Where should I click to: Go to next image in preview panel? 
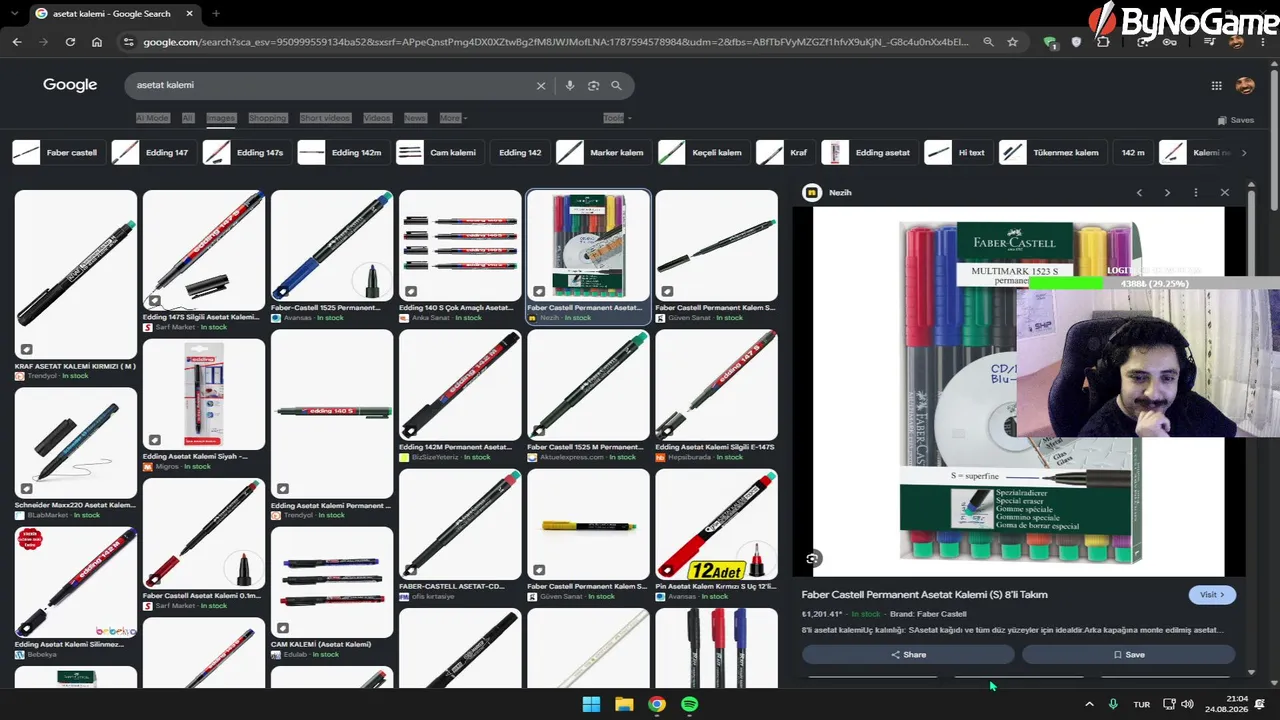tap(1167, 192)
